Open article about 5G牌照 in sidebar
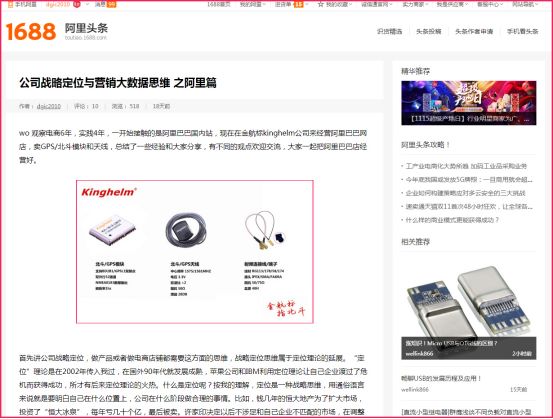Screen dimensions: 553x419 coord(469,180)
